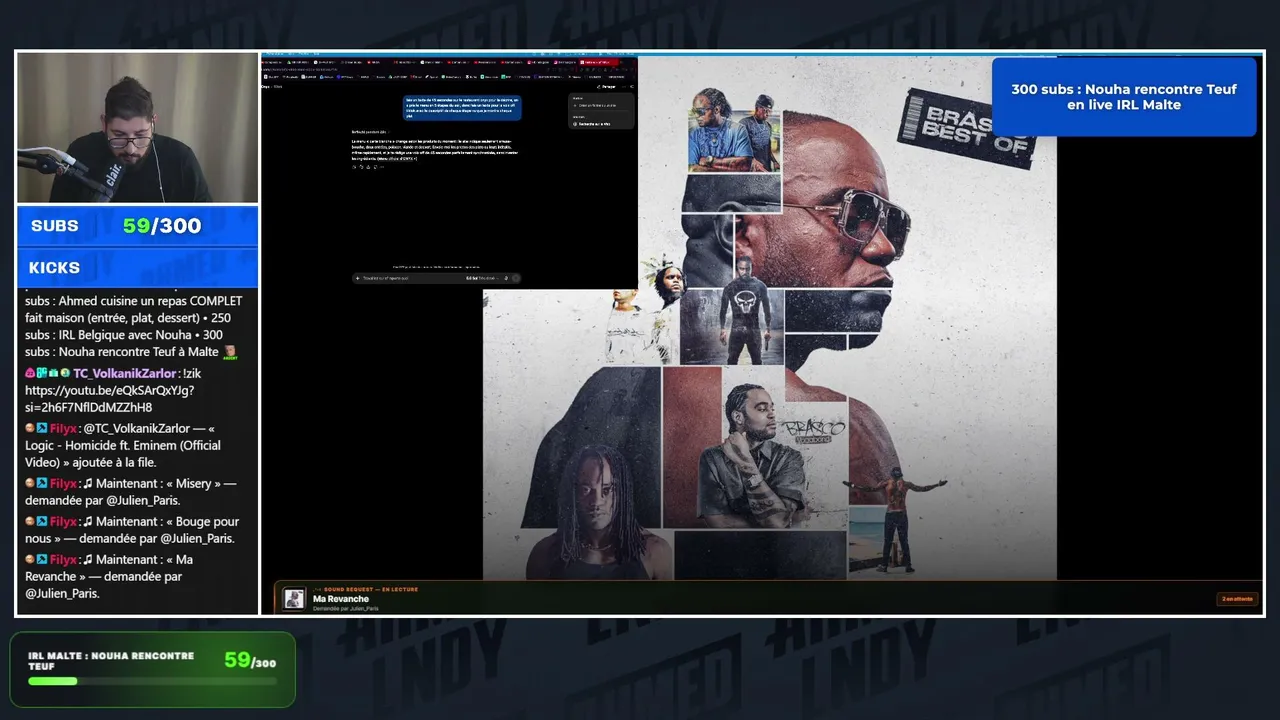Click the 'Sound Request — En lecture' label
This screenshot has height=720, width=1280.
click(366, 589)
